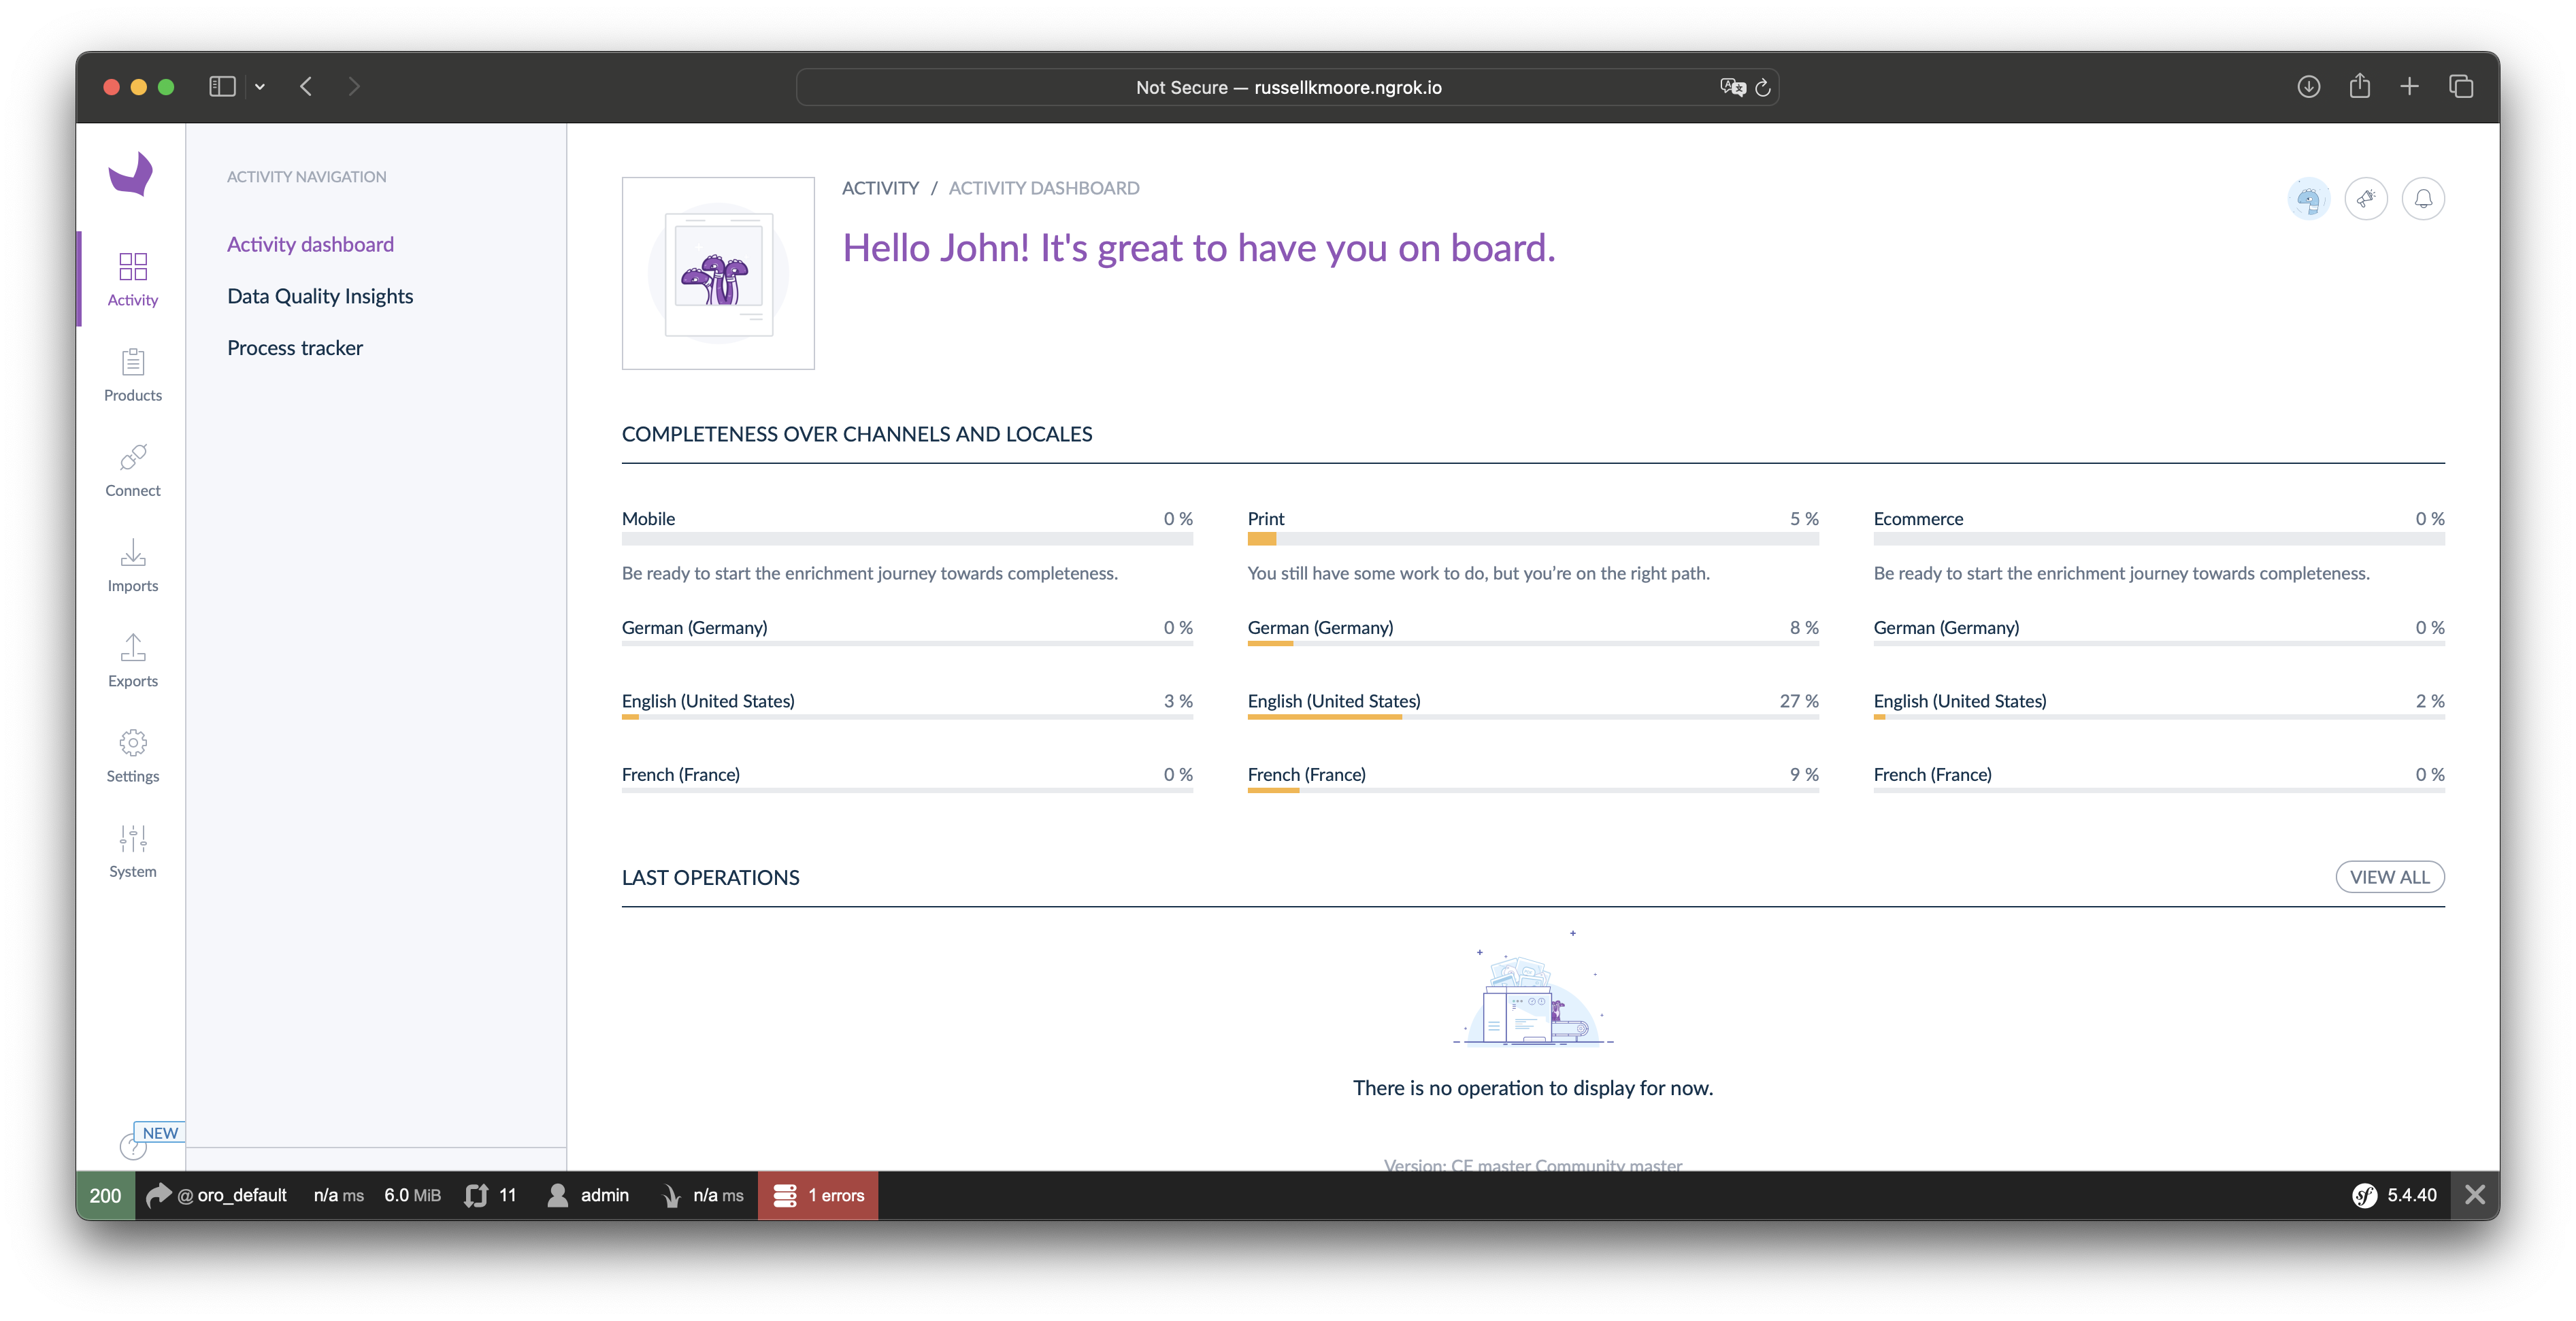Viewport: 2576px width, 1321px height.
Task: Click the no operation illustration
Action: pyautogui.click(x=1533, y=990)
